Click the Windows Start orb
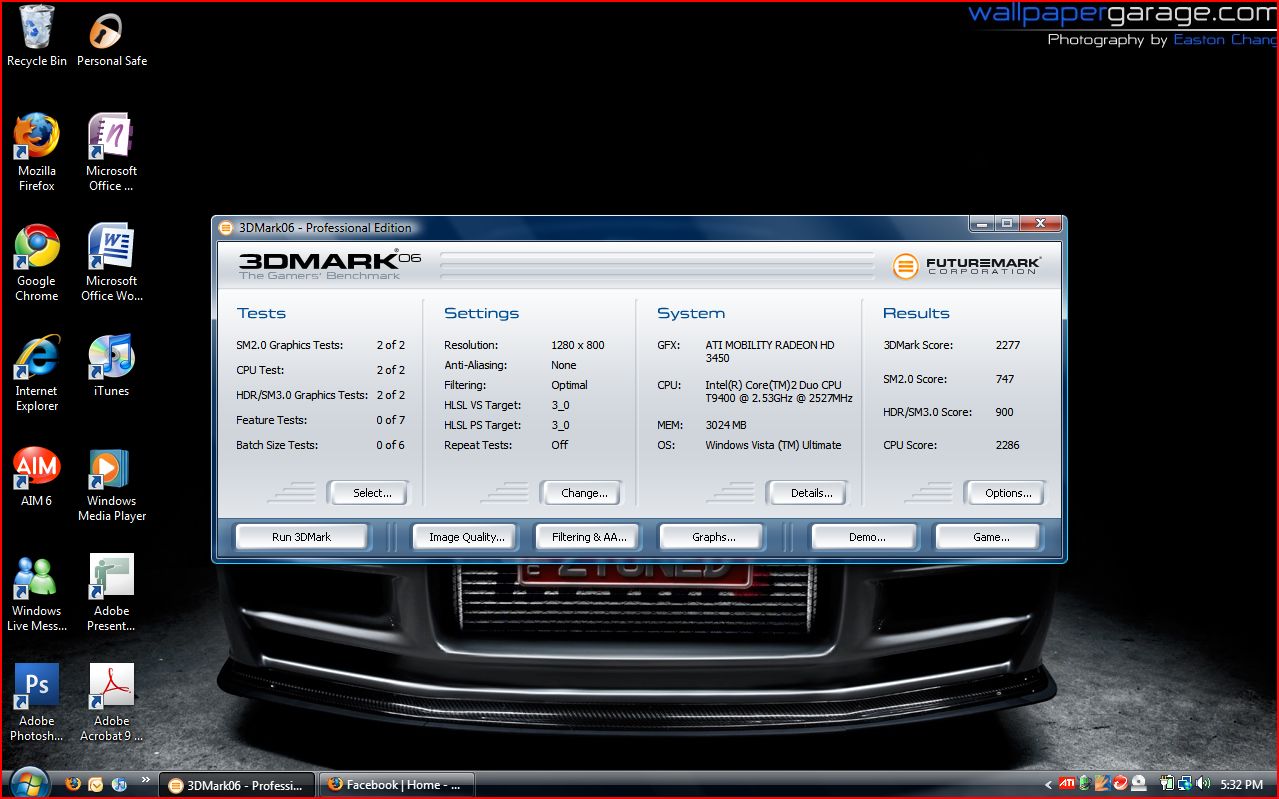1279x799 pixels. click(28, 782)
